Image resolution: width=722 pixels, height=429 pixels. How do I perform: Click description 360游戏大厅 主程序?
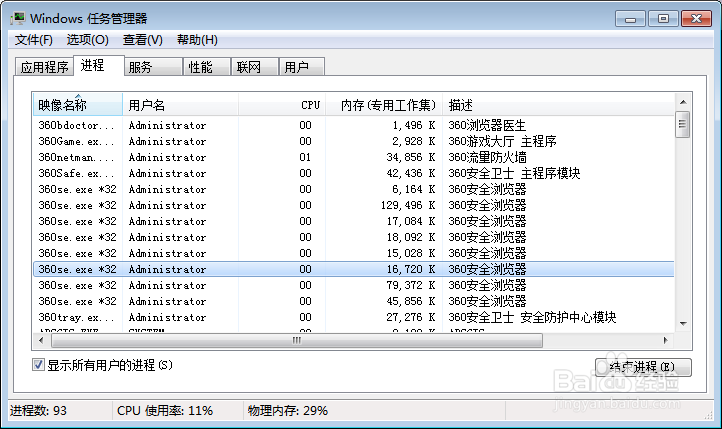(x=502, y=141)
